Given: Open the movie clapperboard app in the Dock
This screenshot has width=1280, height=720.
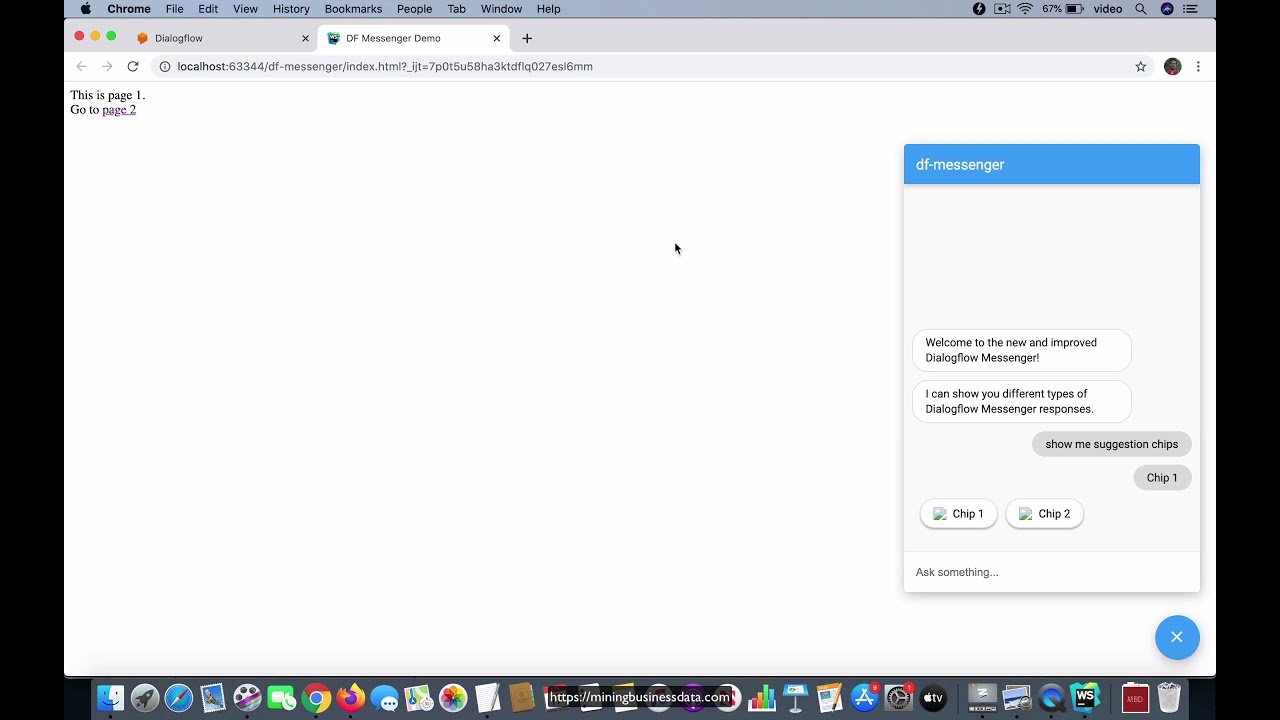Looking at the screenshot, I should click(247, 697).
